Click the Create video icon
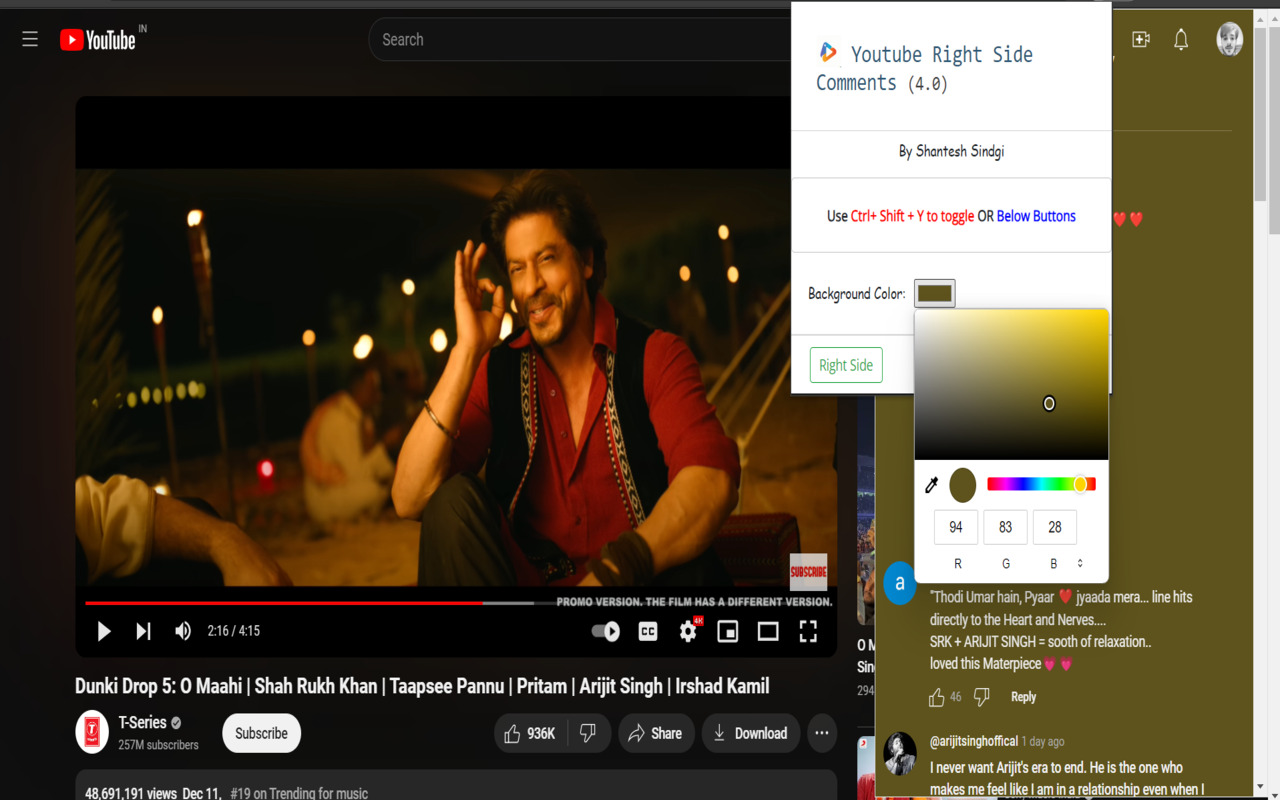 [x=1141, y=39]
